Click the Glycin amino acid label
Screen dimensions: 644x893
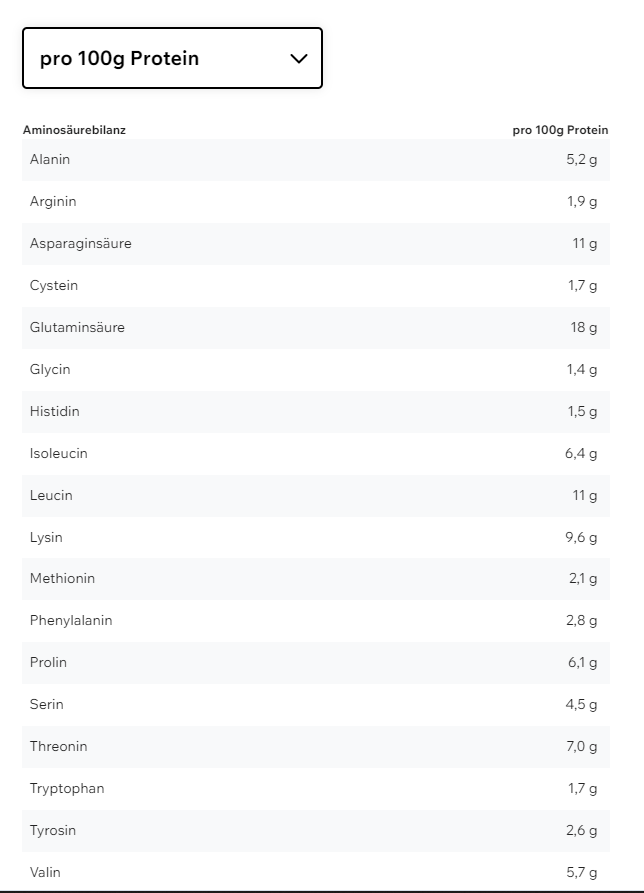coord(50,369)
